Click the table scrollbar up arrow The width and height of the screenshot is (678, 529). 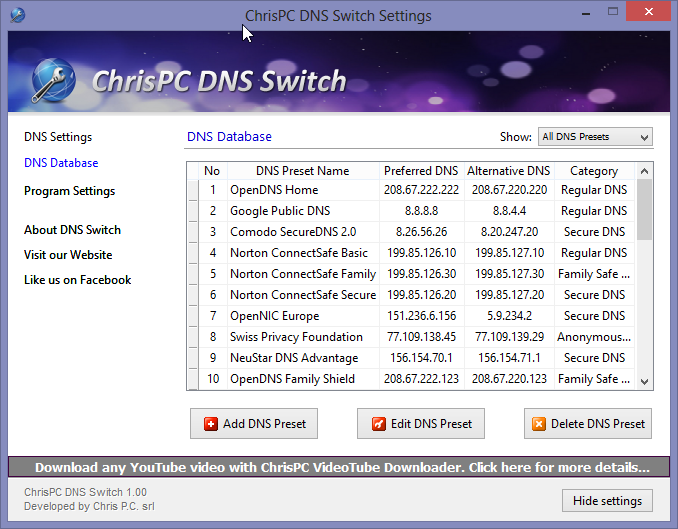click(644, 171)
